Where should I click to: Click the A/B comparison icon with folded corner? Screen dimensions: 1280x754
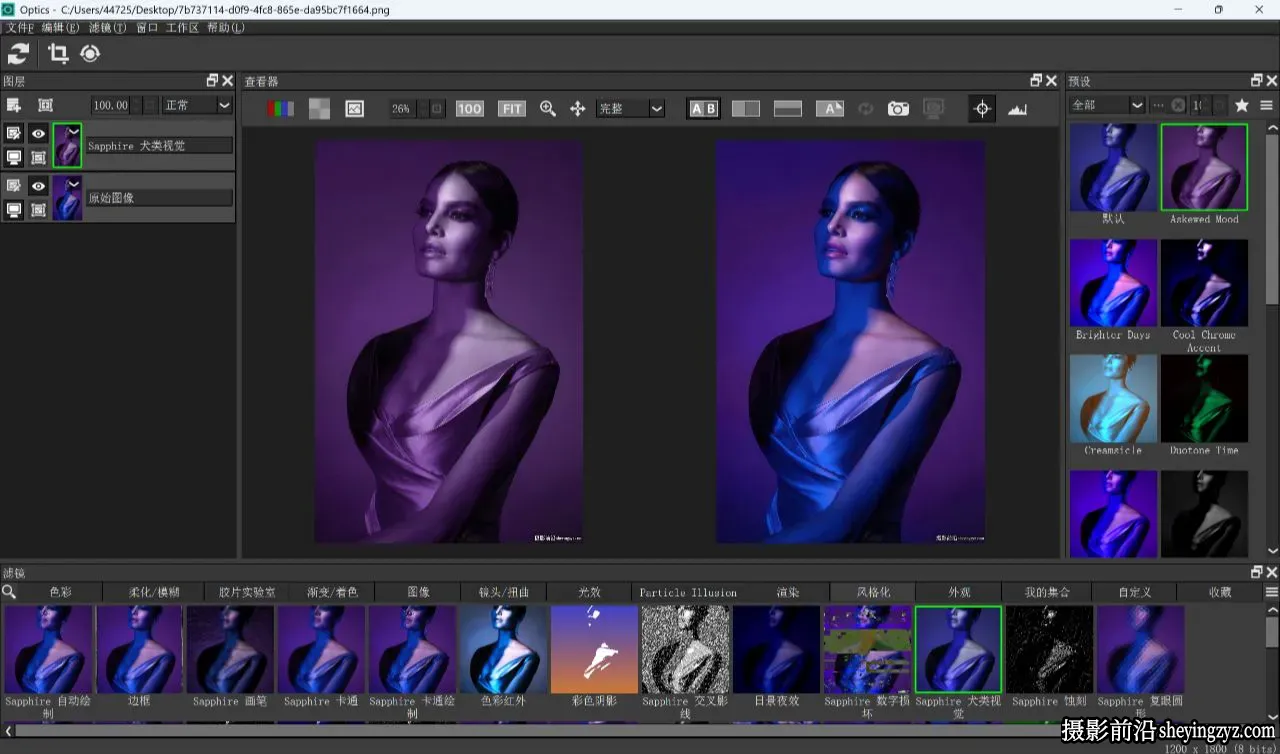(x=830, y=109)
